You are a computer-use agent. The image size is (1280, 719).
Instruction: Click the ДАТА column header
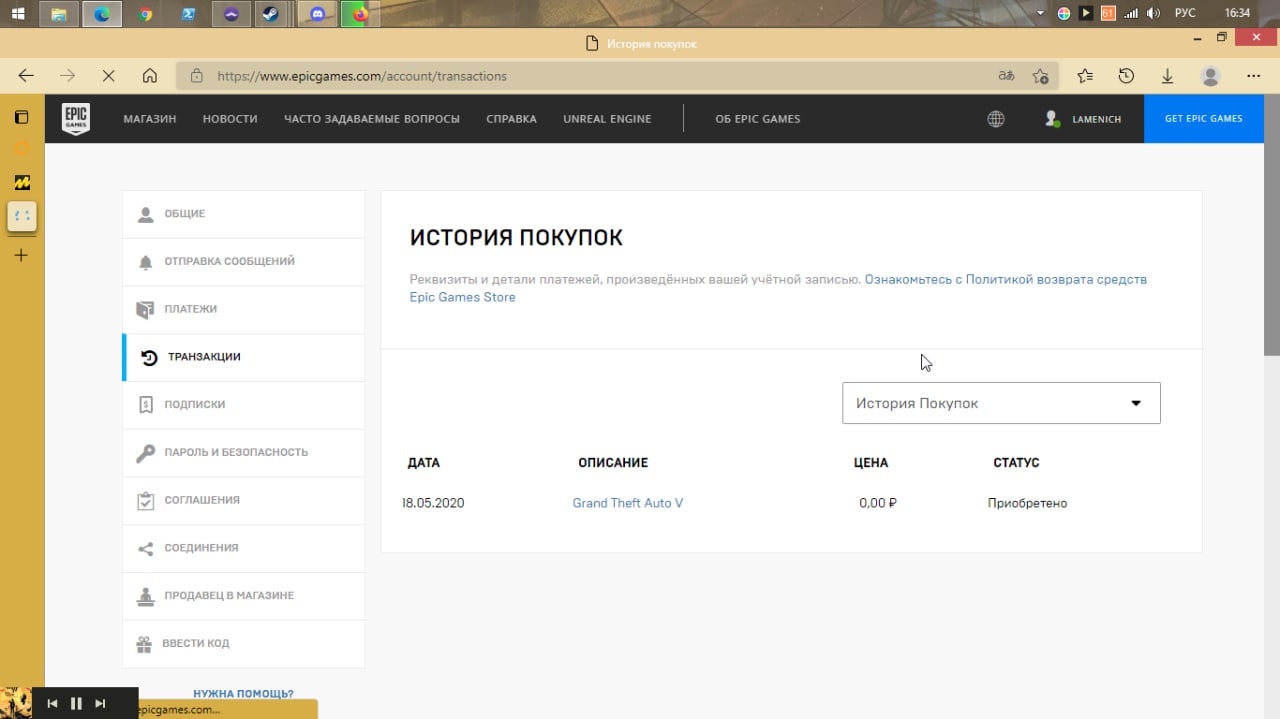click(x=424, y=463)
